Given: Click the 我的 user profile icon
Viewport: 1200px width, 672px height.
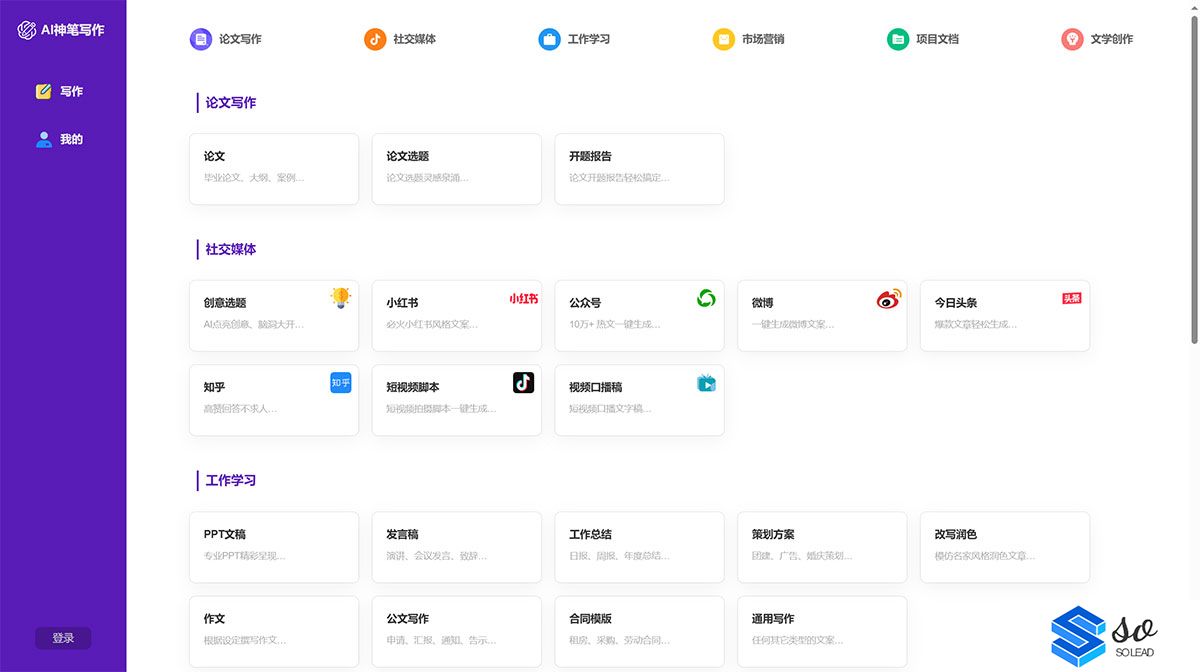Looking at the screenshot, I should click(44, 139).
